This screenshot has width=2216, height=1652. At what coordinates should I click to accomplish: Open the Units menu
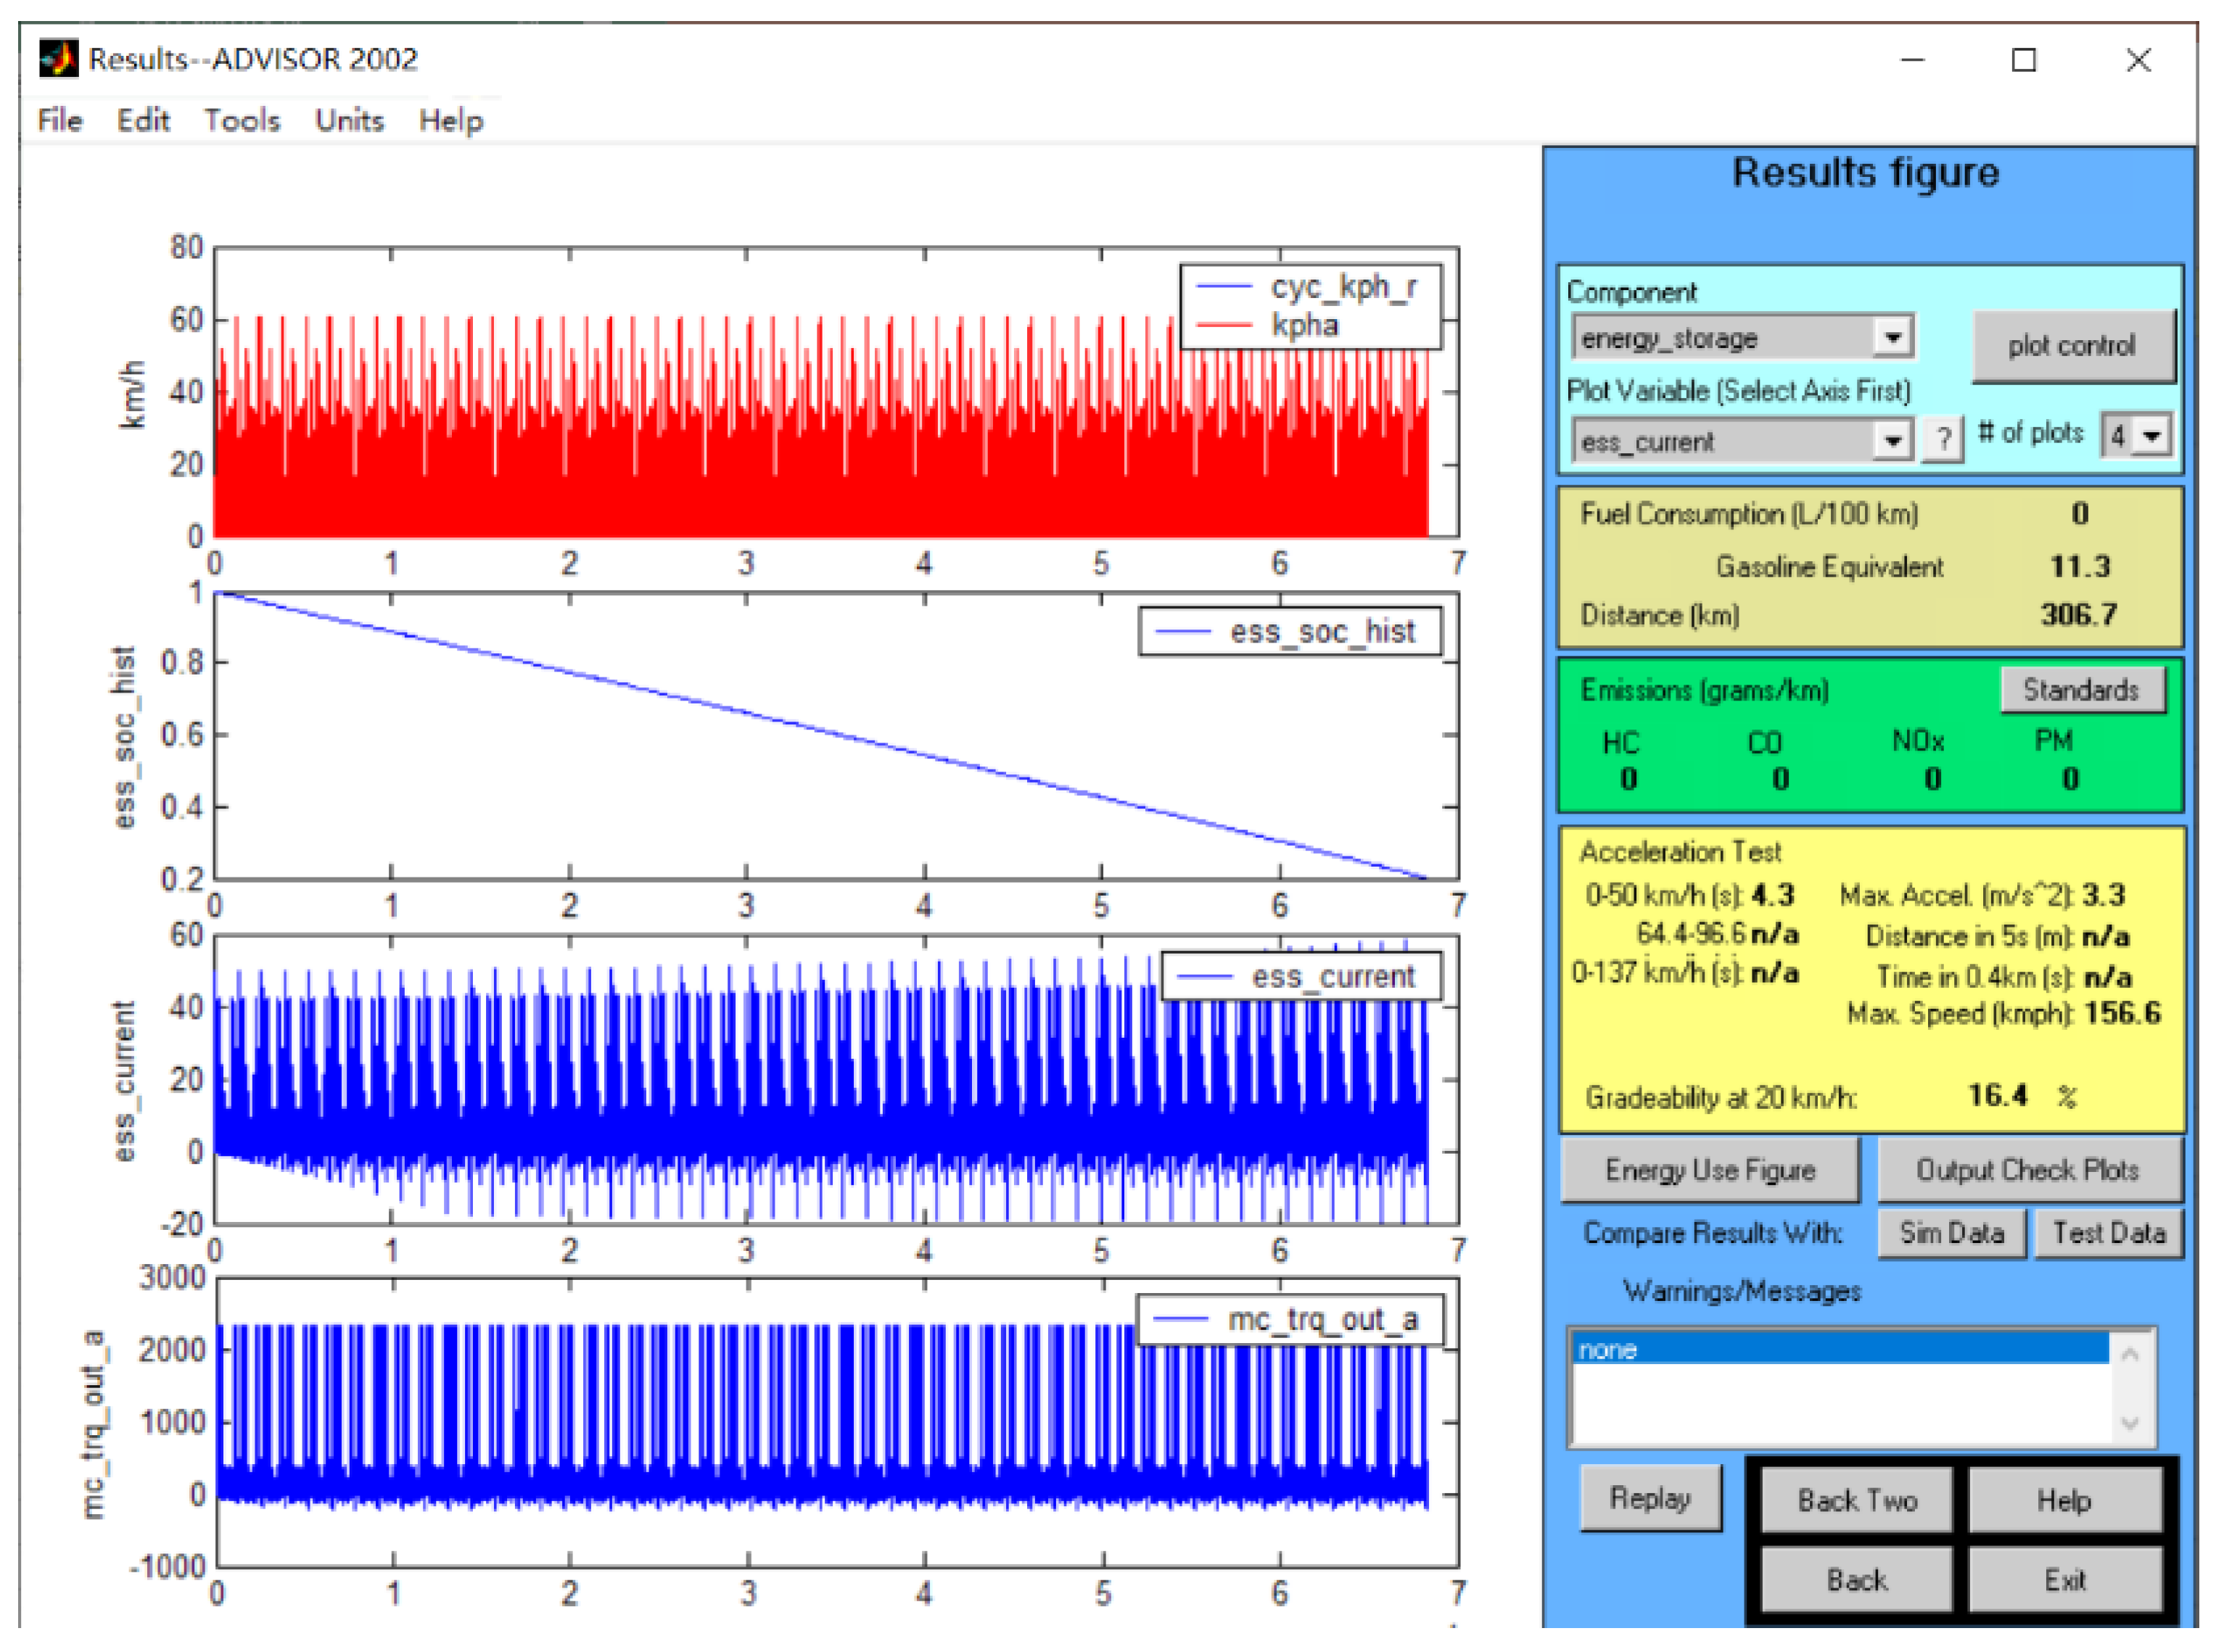coord(349,121)
